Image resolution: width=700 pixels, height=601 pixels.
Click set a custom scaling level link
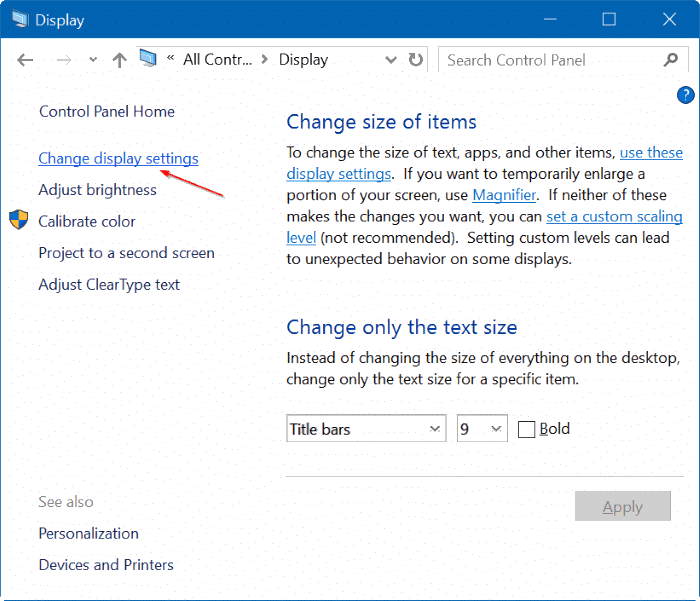click(x=614, y=217)
